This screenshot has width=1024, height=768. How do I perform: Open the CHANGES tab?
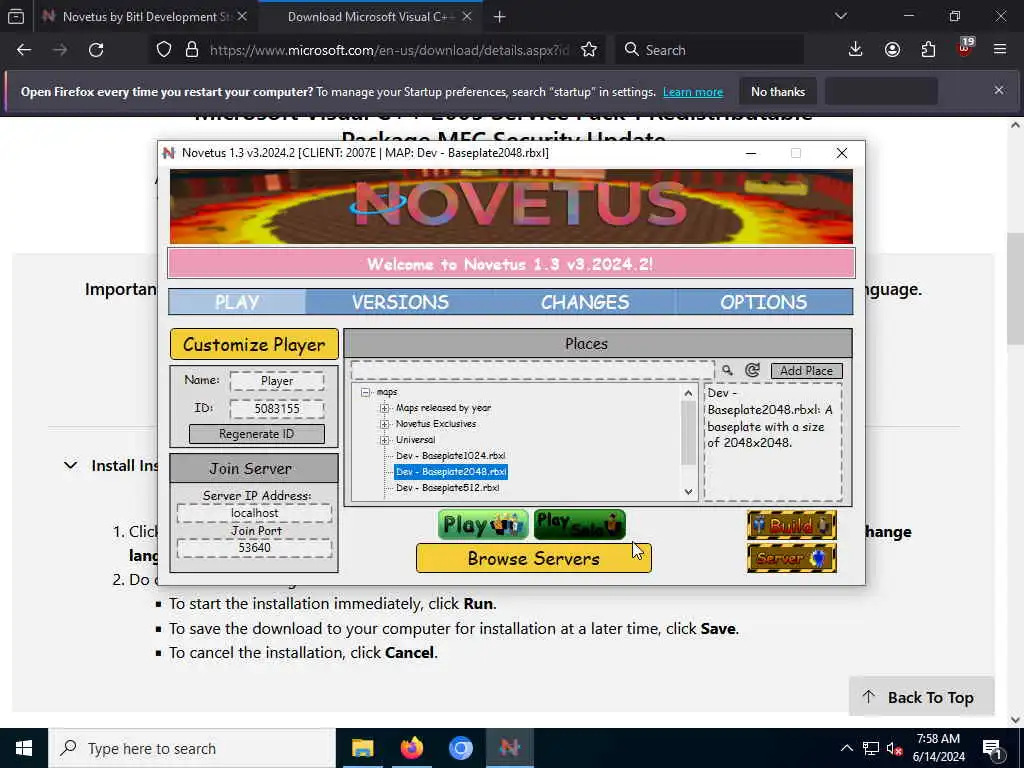pyautogui.click(x=585, y=302)
